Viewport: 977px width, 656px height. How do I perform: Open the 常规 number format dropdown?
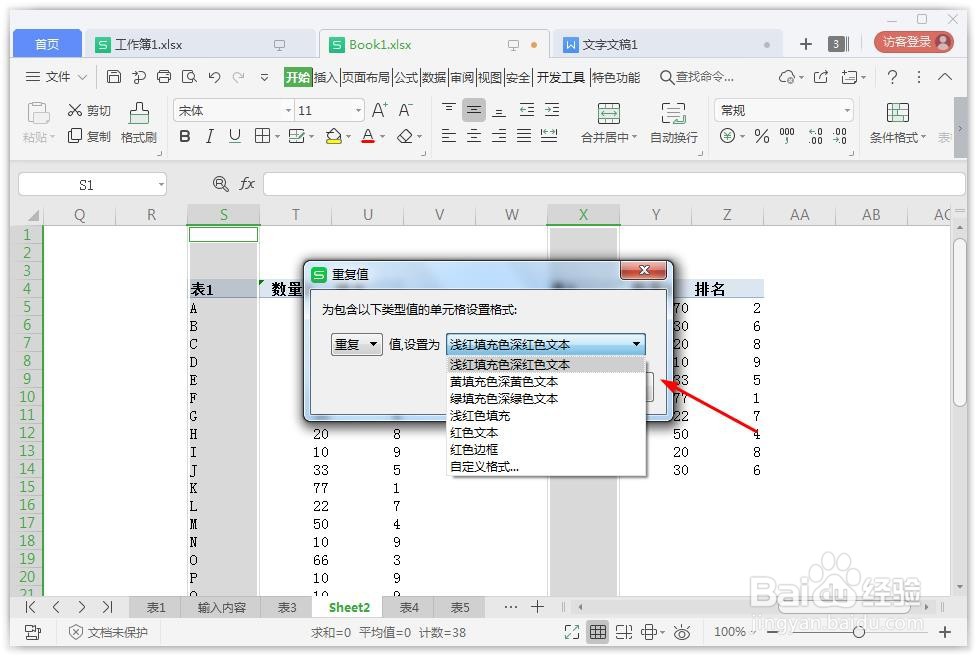click(783, 109)
